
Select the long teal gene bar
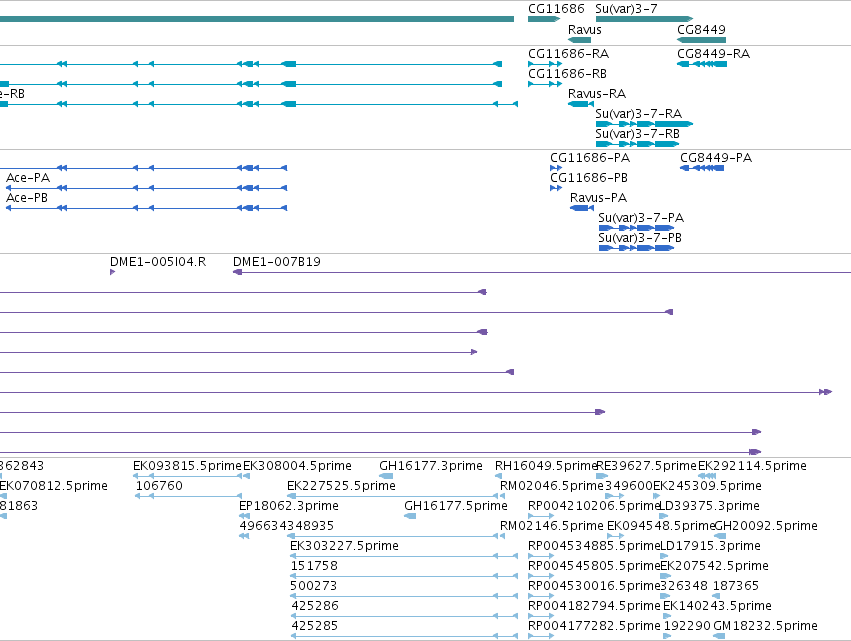pos(257,19)
